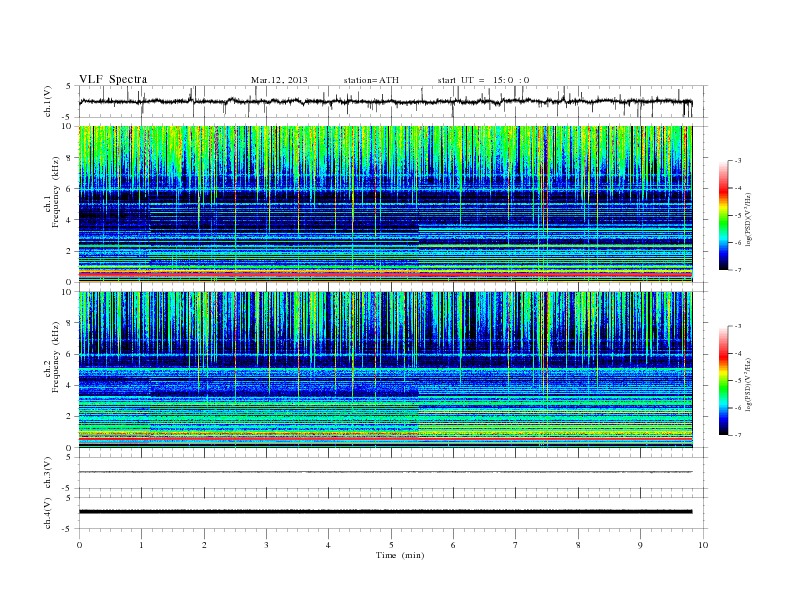Click the ch.2 spectrogram color bar
Viewport: 792px width, 612px height.
(723, 380)
